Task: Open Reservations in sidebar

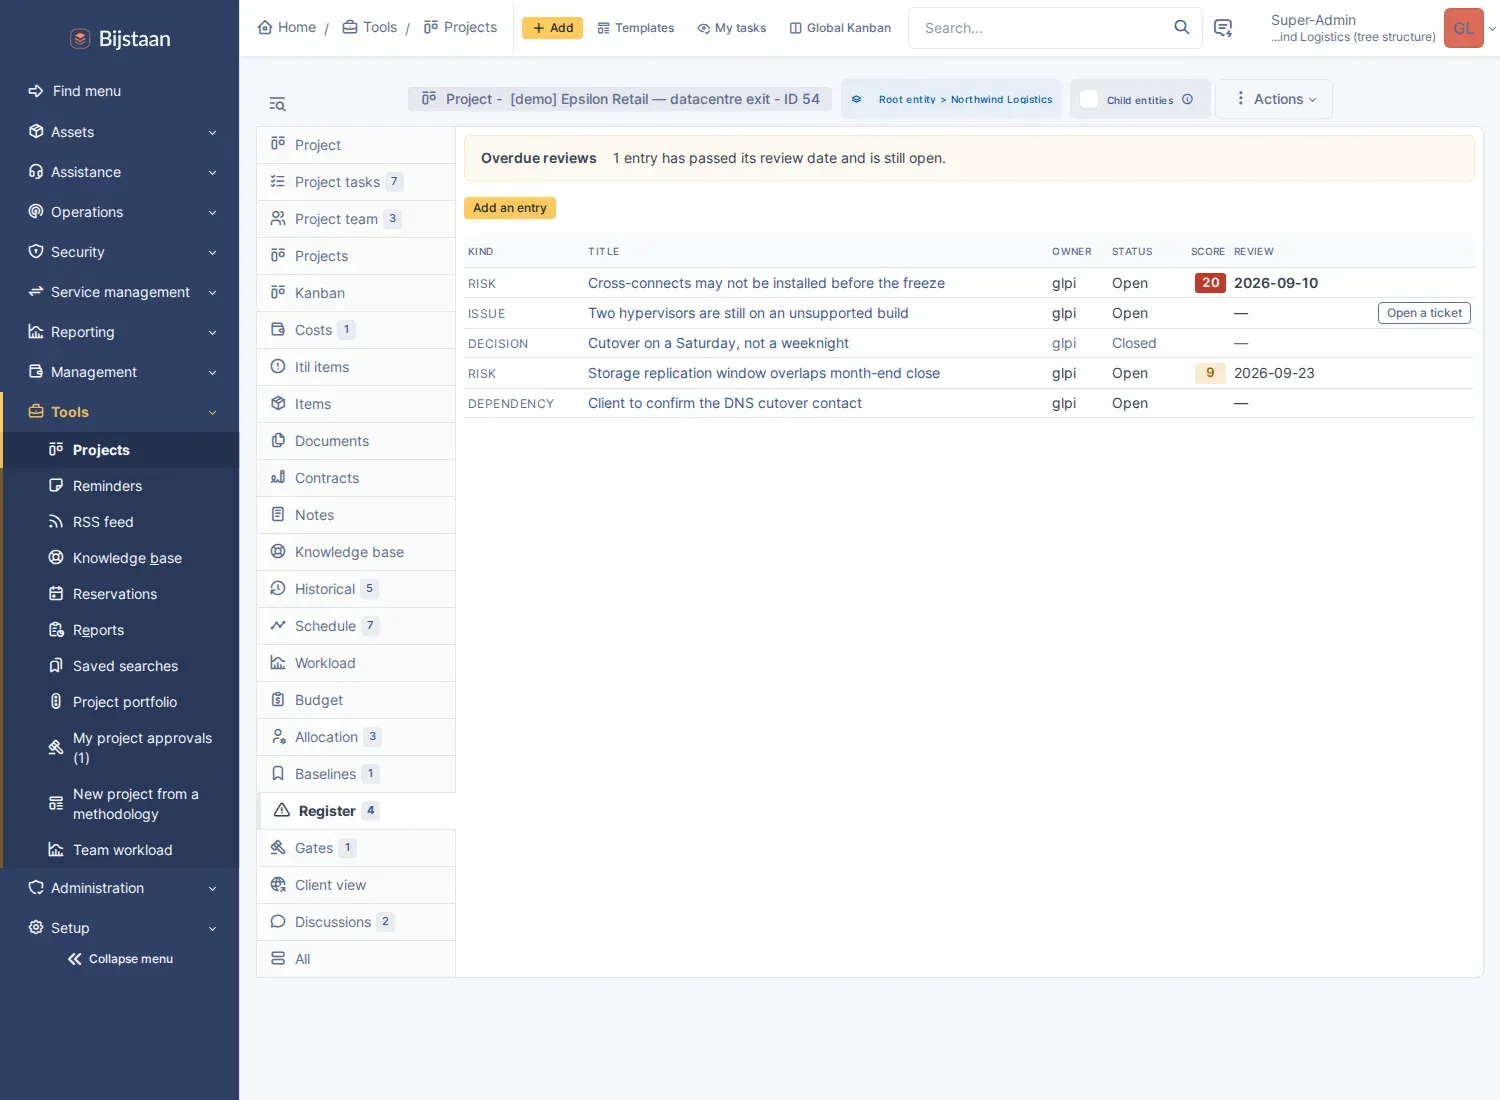Action: click(x=120, y=594)
